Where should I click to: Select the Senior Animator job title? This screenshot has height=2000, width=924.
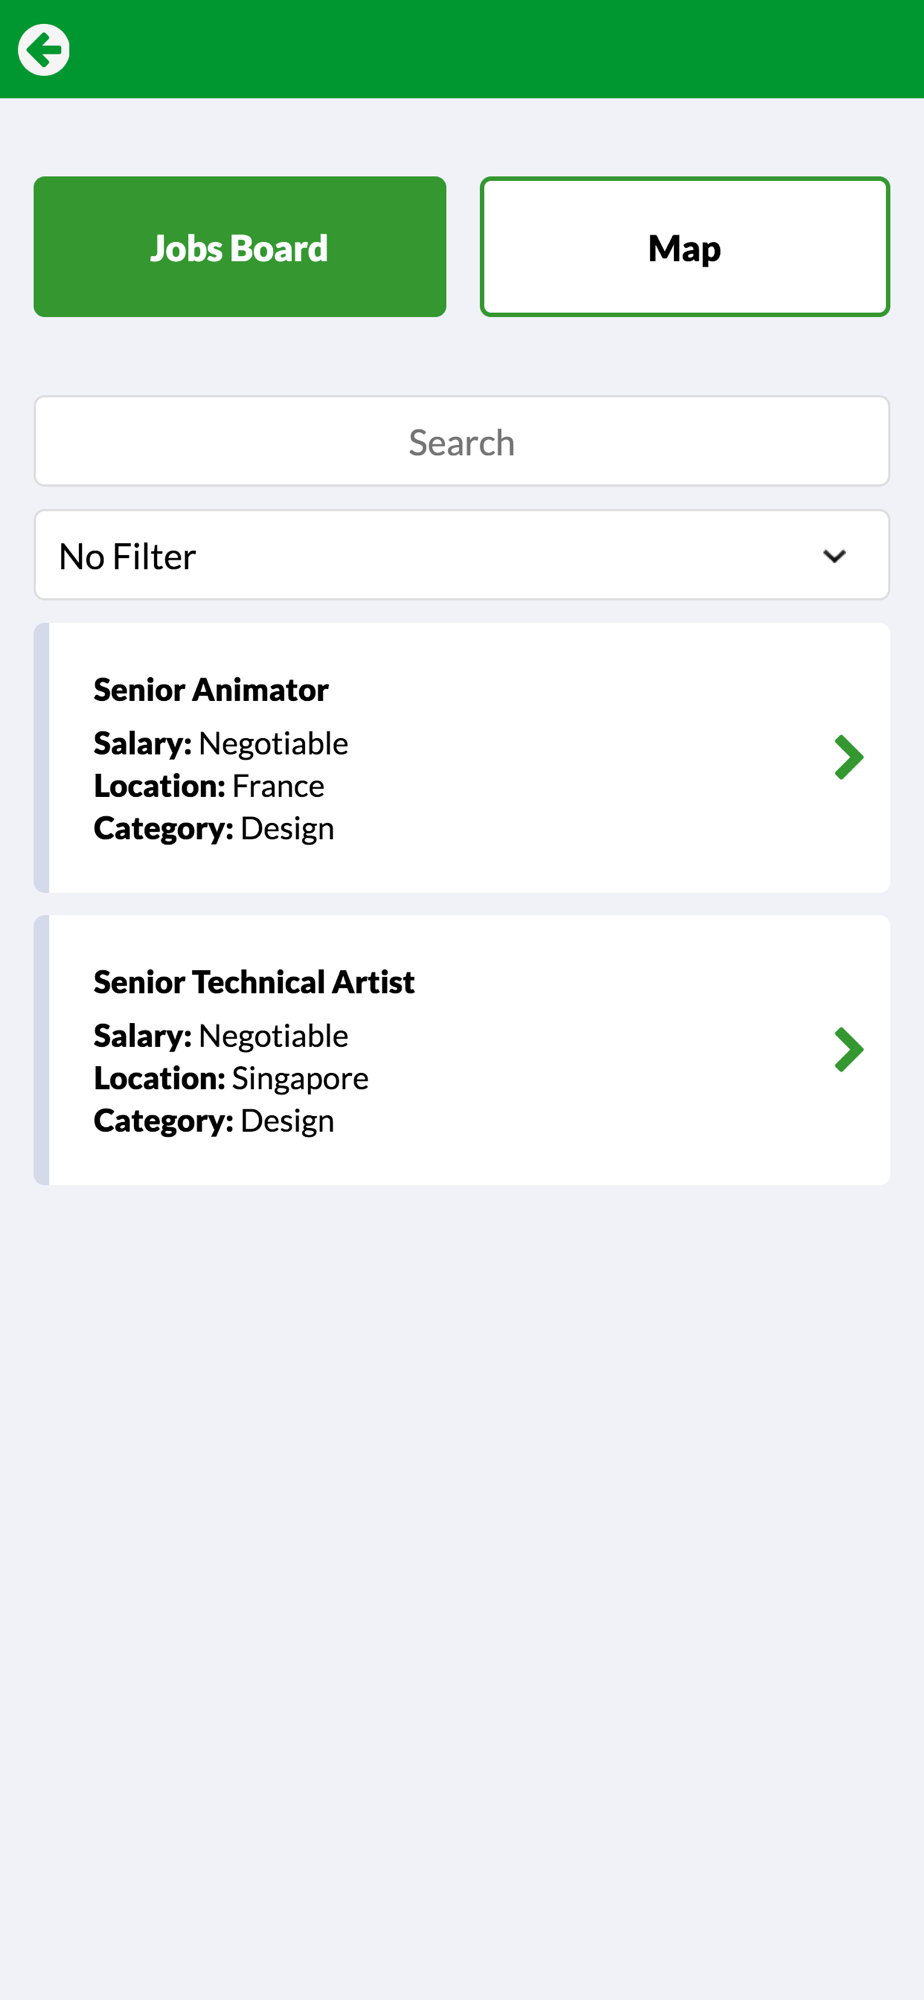[x=211, y=690]
